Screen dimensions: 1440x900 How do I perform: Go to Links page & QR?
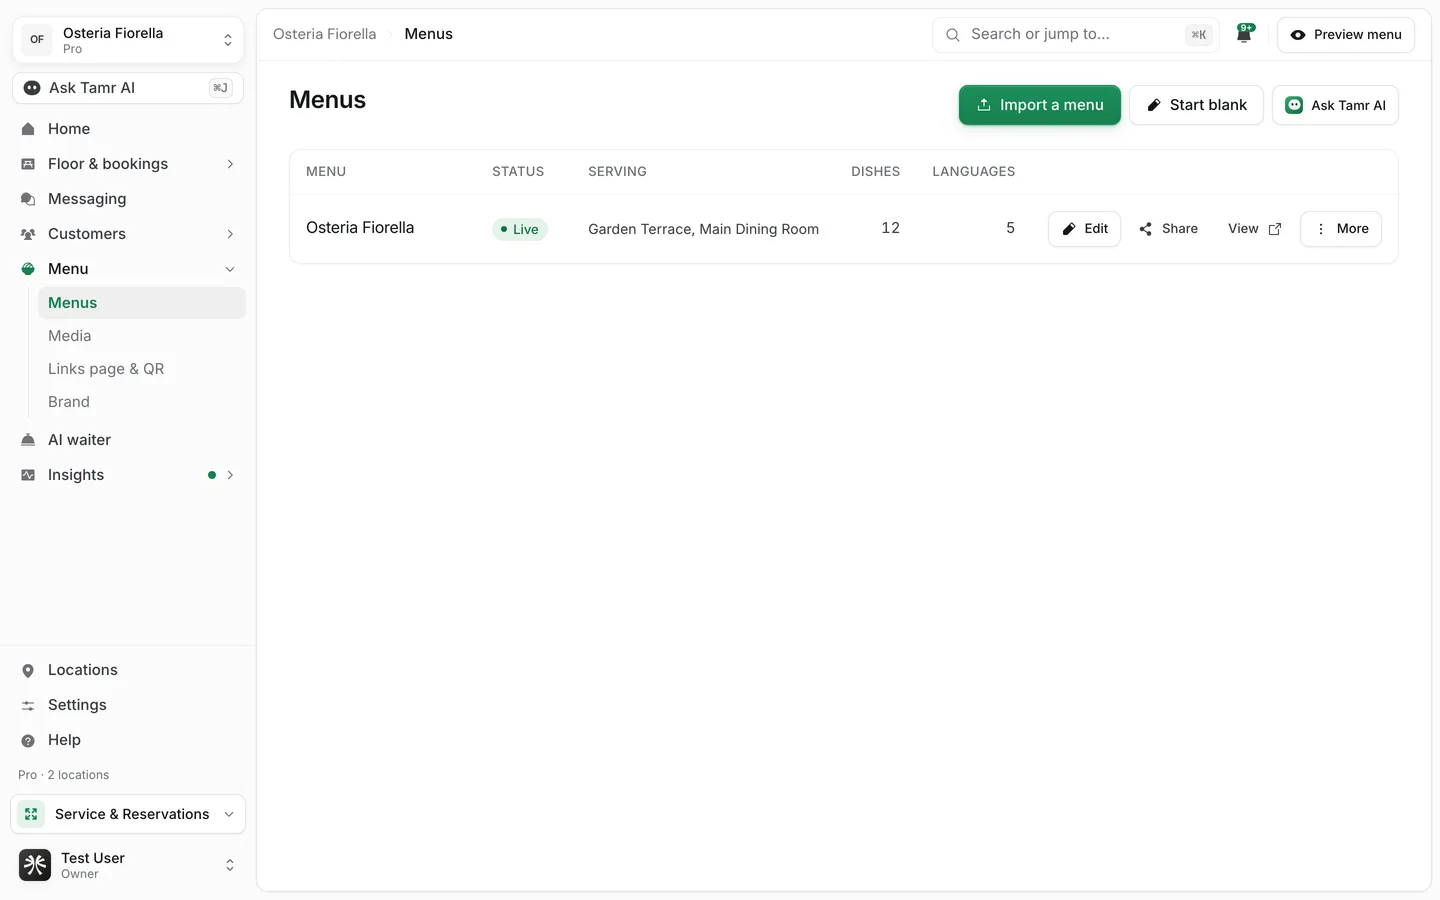(142, 369)
